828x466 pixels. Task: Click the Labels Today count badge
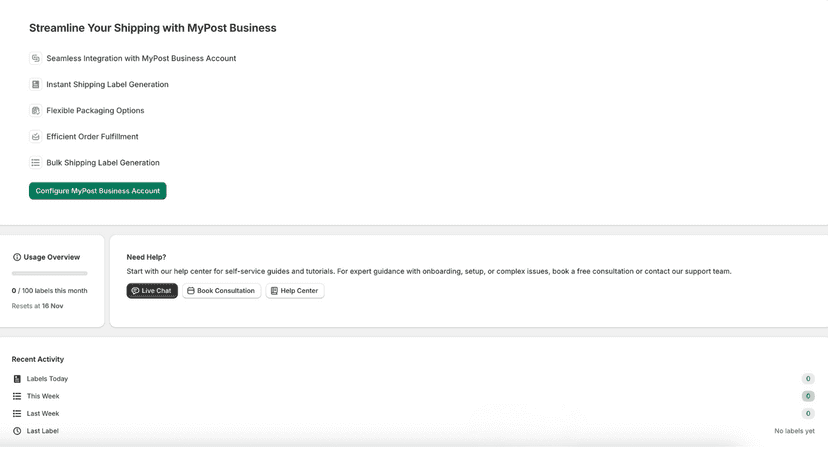pos(808,379)
